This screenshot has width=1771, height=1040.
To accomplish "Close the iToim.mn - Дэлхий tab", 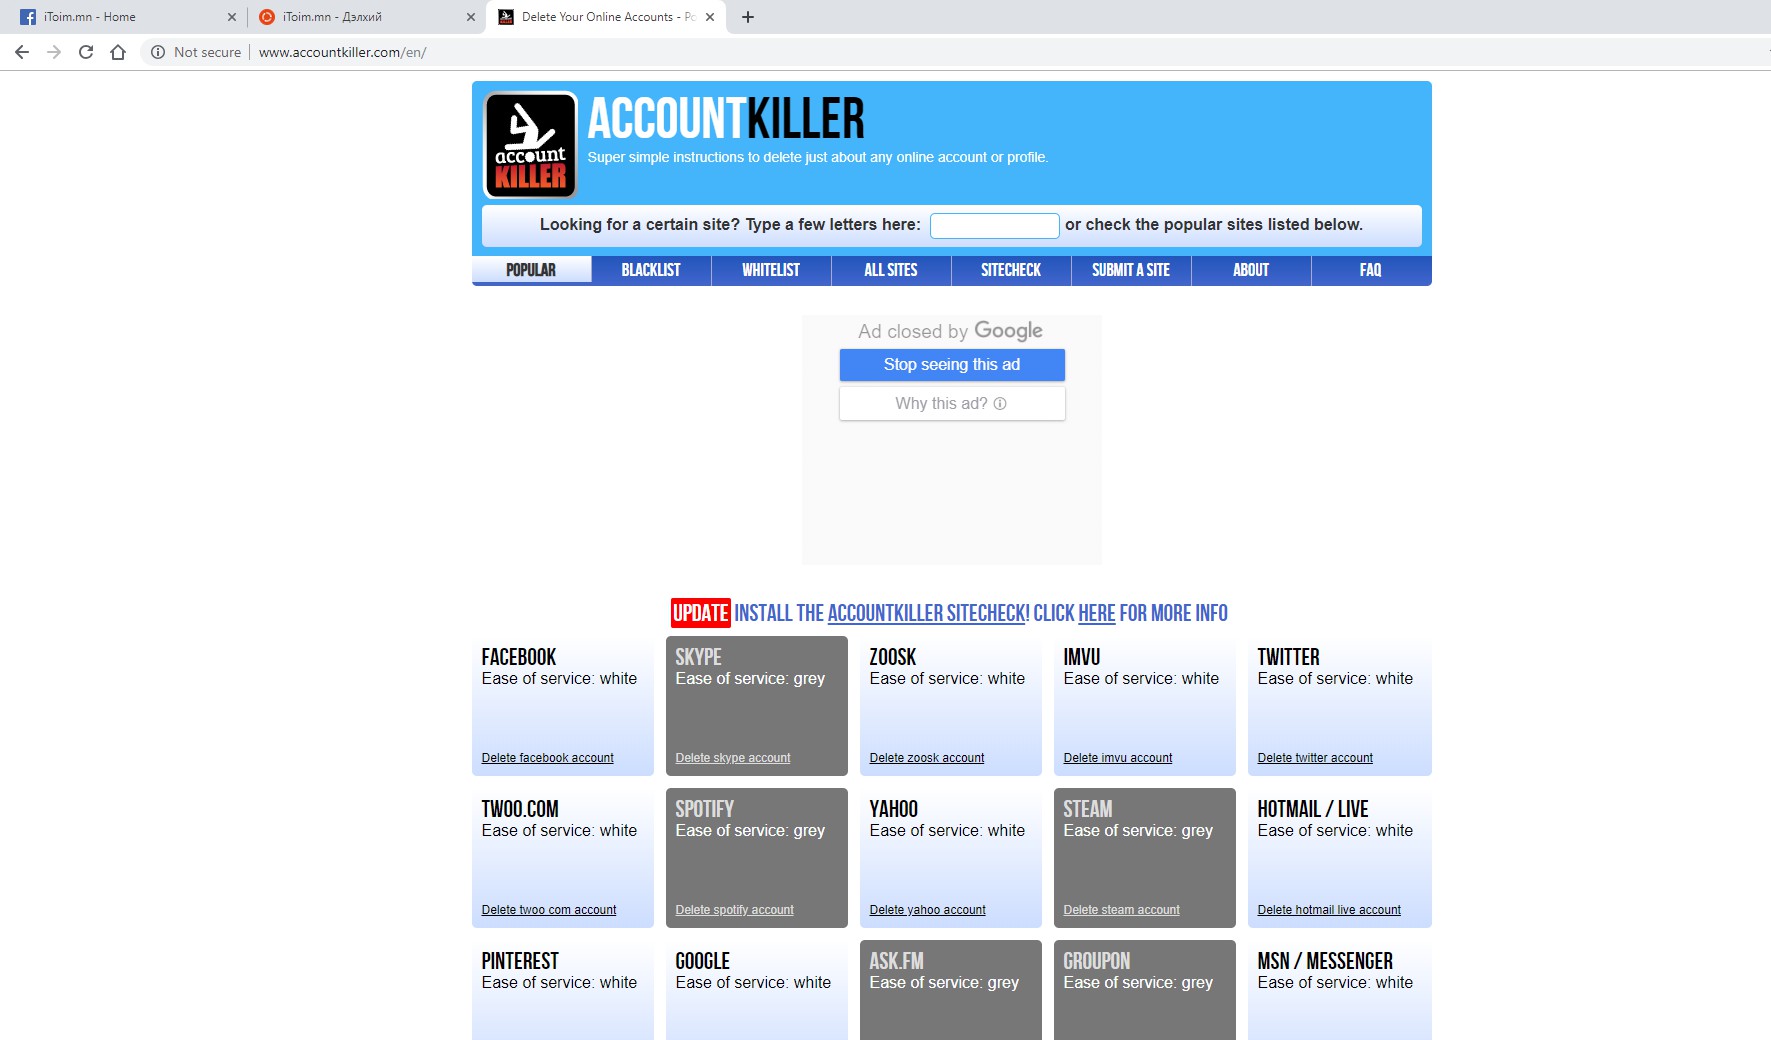I will [x=471, y=17].
